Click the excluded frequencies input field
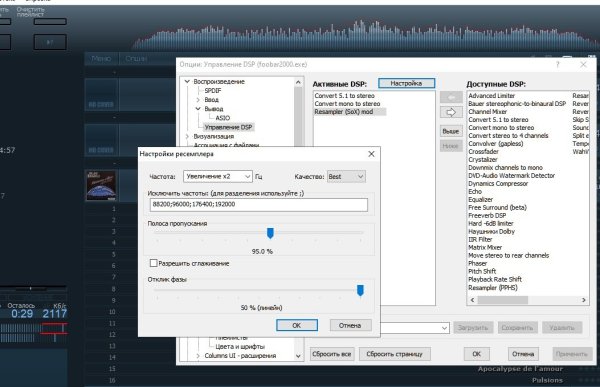600x387 pixels. 259,204
